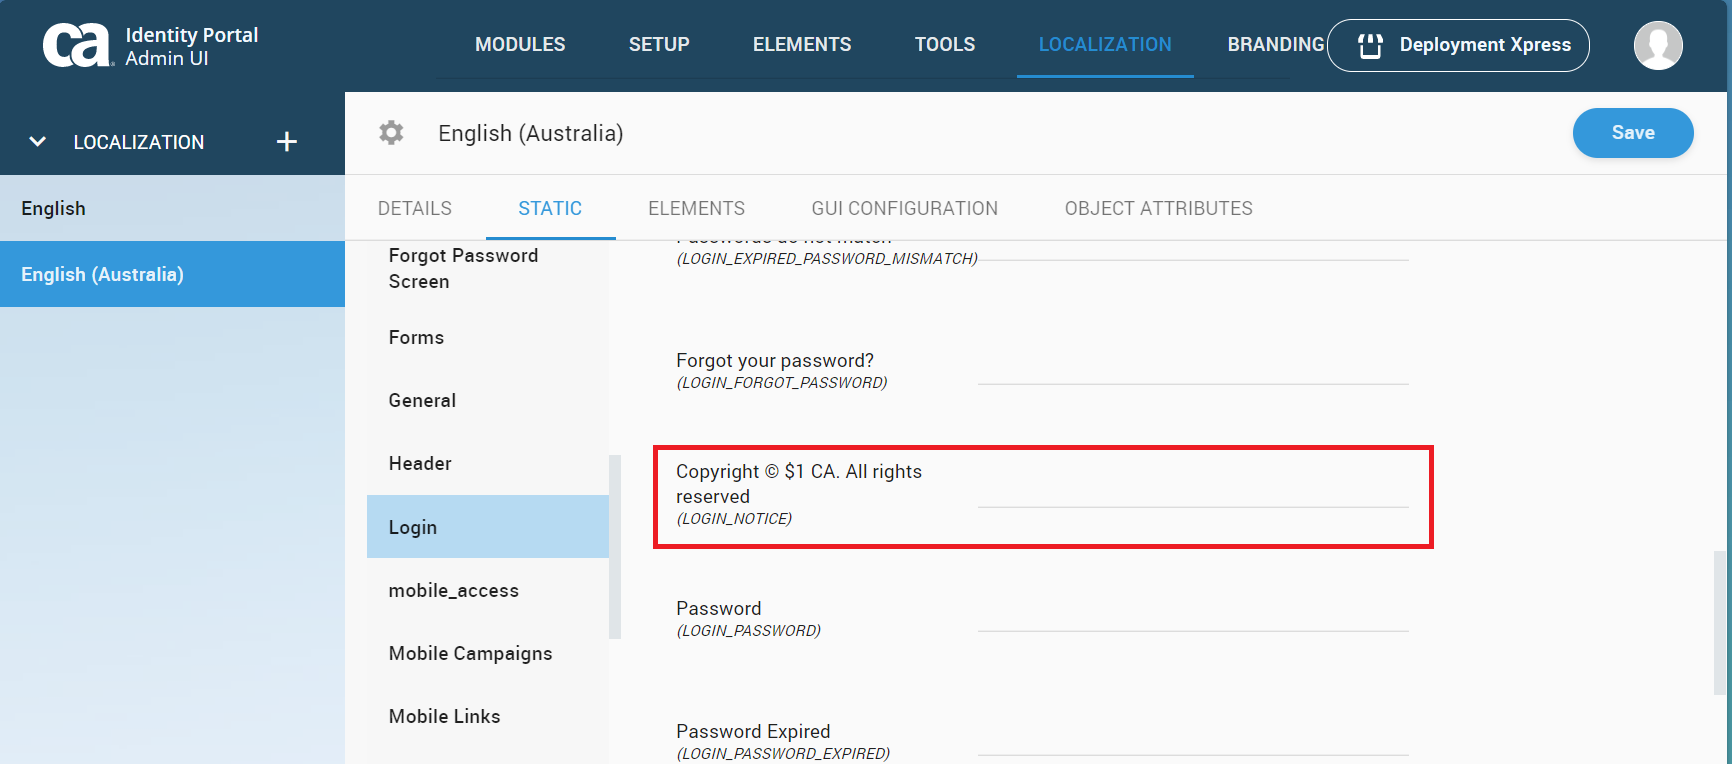The image size is (1732, 764).
Task: Open the OBJECT ATTRIBUTES tab
Action: 1158,209
